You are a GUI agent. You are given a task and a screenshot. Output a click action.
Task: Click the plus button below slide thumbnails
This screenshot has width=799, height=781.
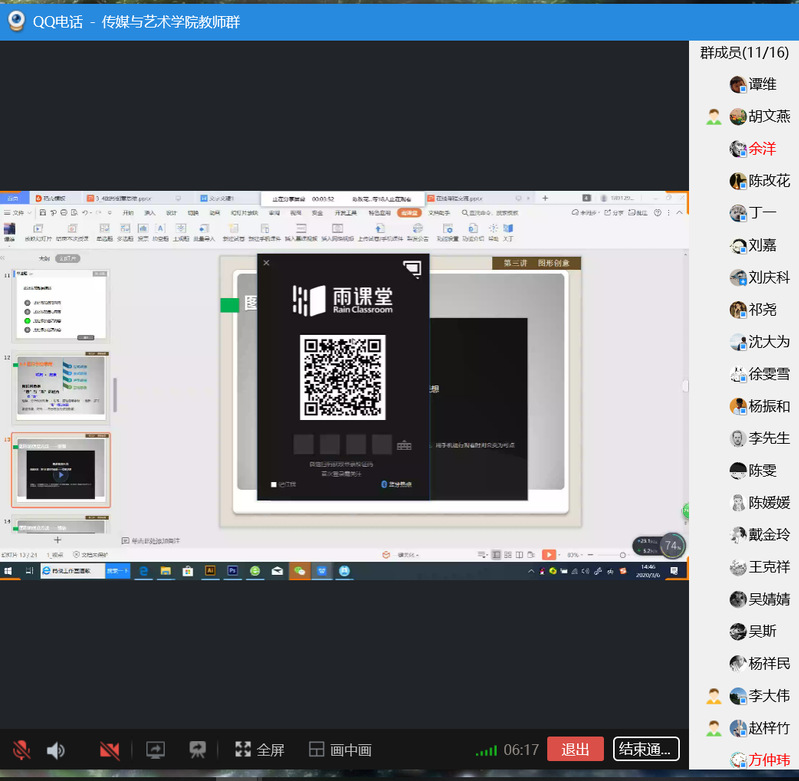click(58, 540)
